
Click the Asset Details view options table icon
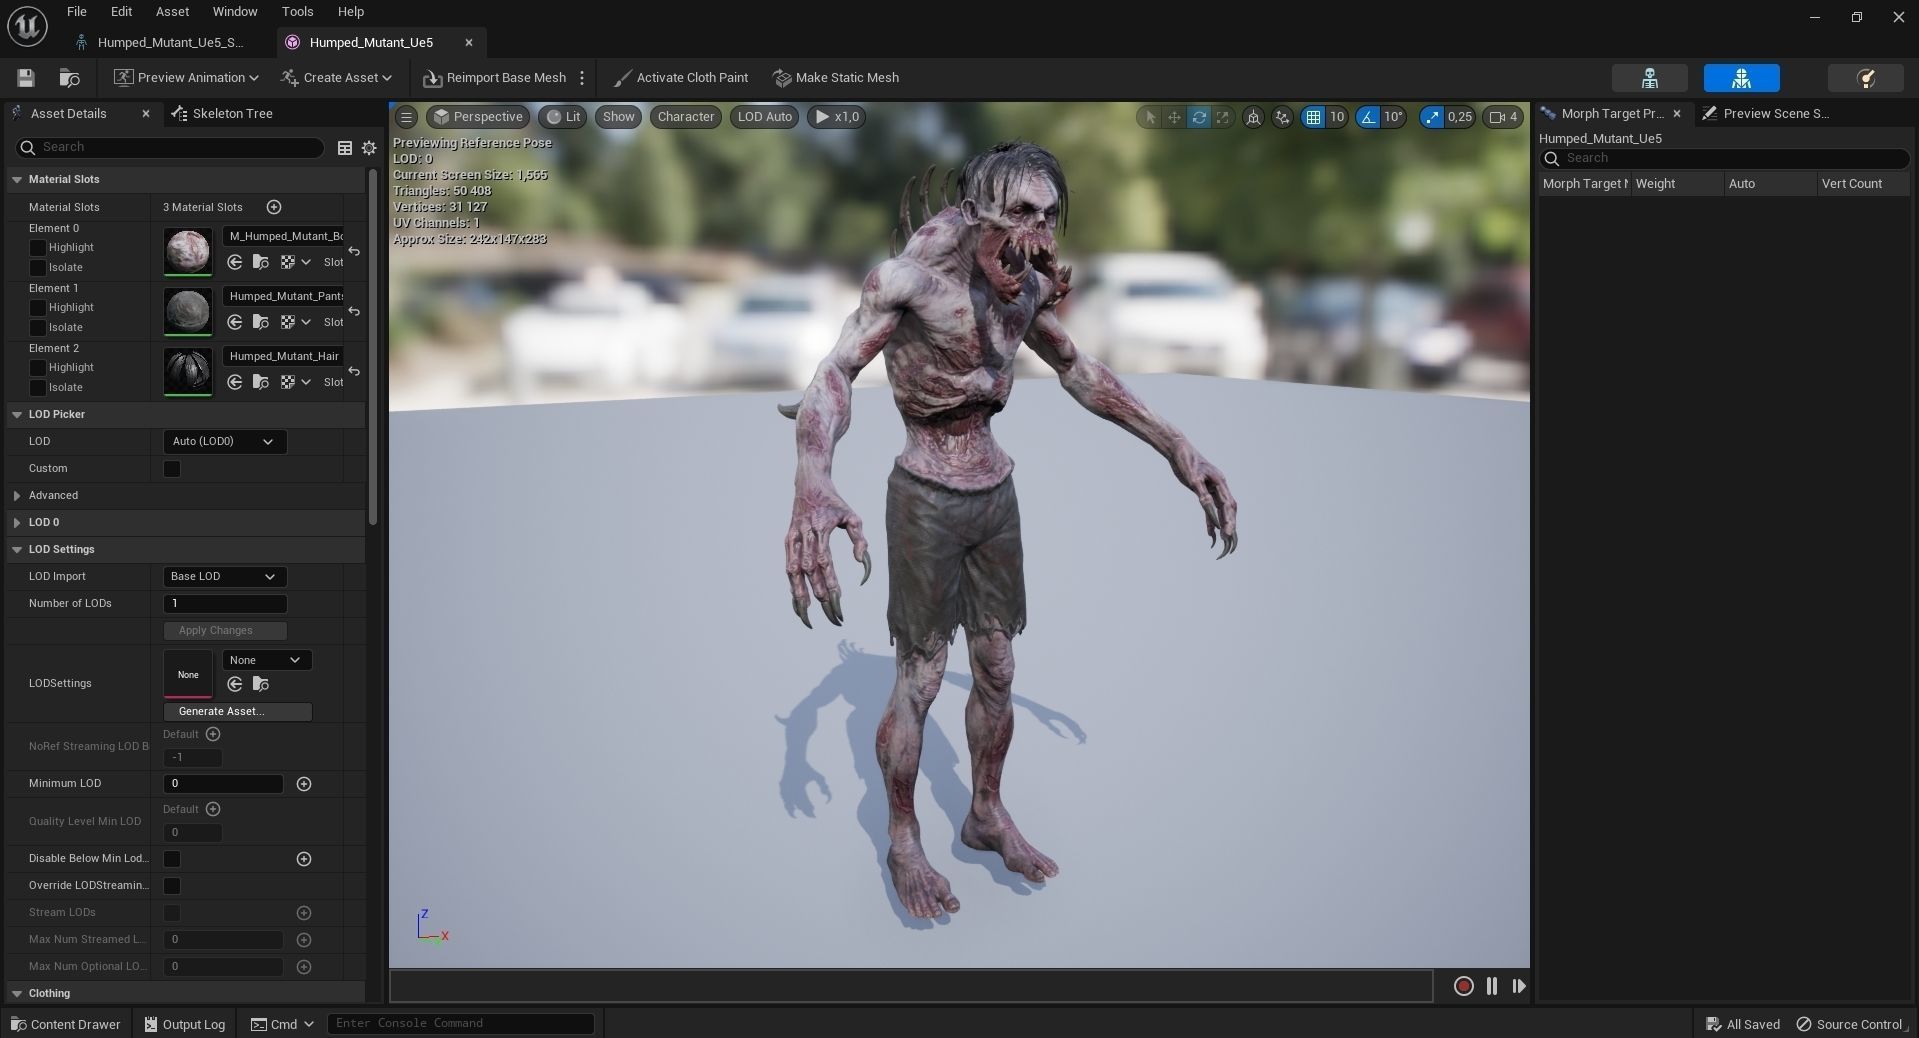345,148
